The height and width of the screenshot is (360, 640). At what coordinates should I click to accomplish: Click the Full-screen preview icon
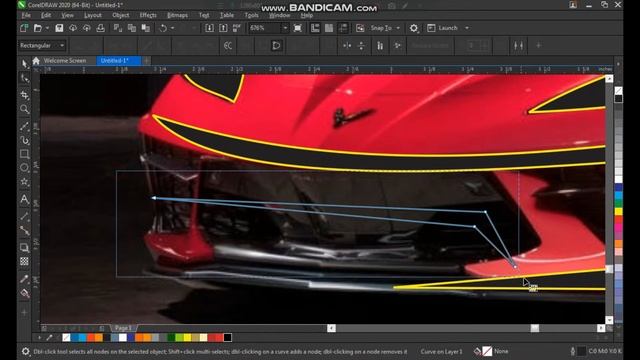tap(298, 28)
